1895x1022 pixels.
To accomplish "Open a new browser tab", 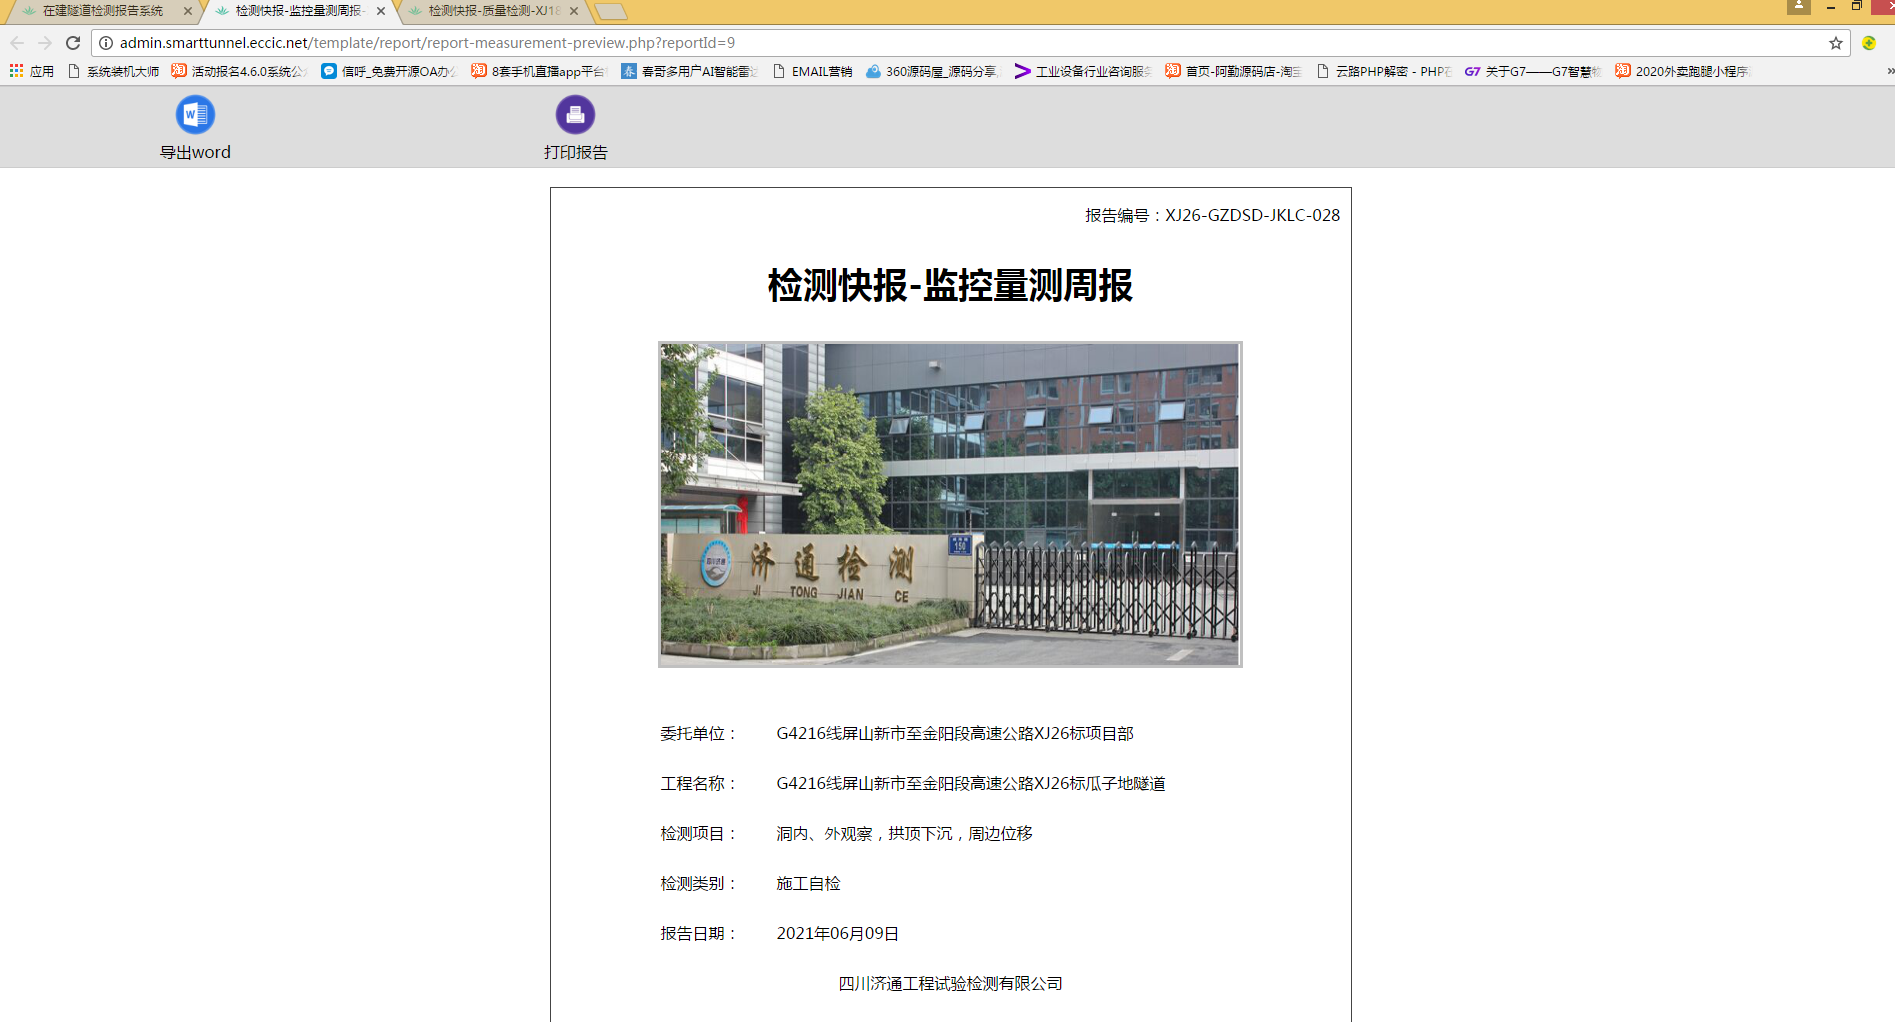I will click(610, 11).
